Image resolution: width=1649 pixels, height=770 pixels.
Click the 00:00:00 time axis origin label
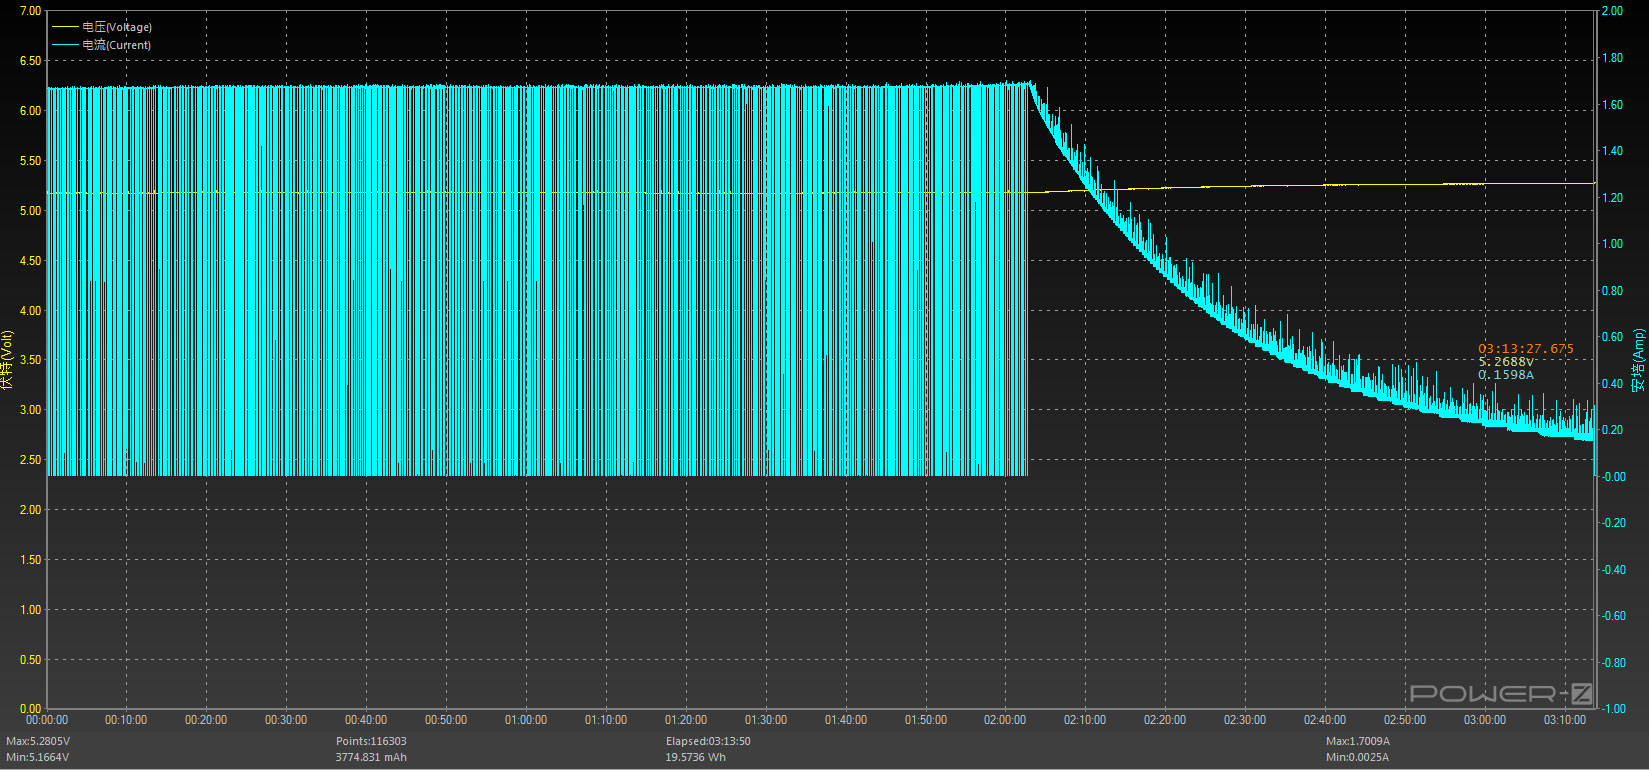pyautogui.click(x=47, y=720)
